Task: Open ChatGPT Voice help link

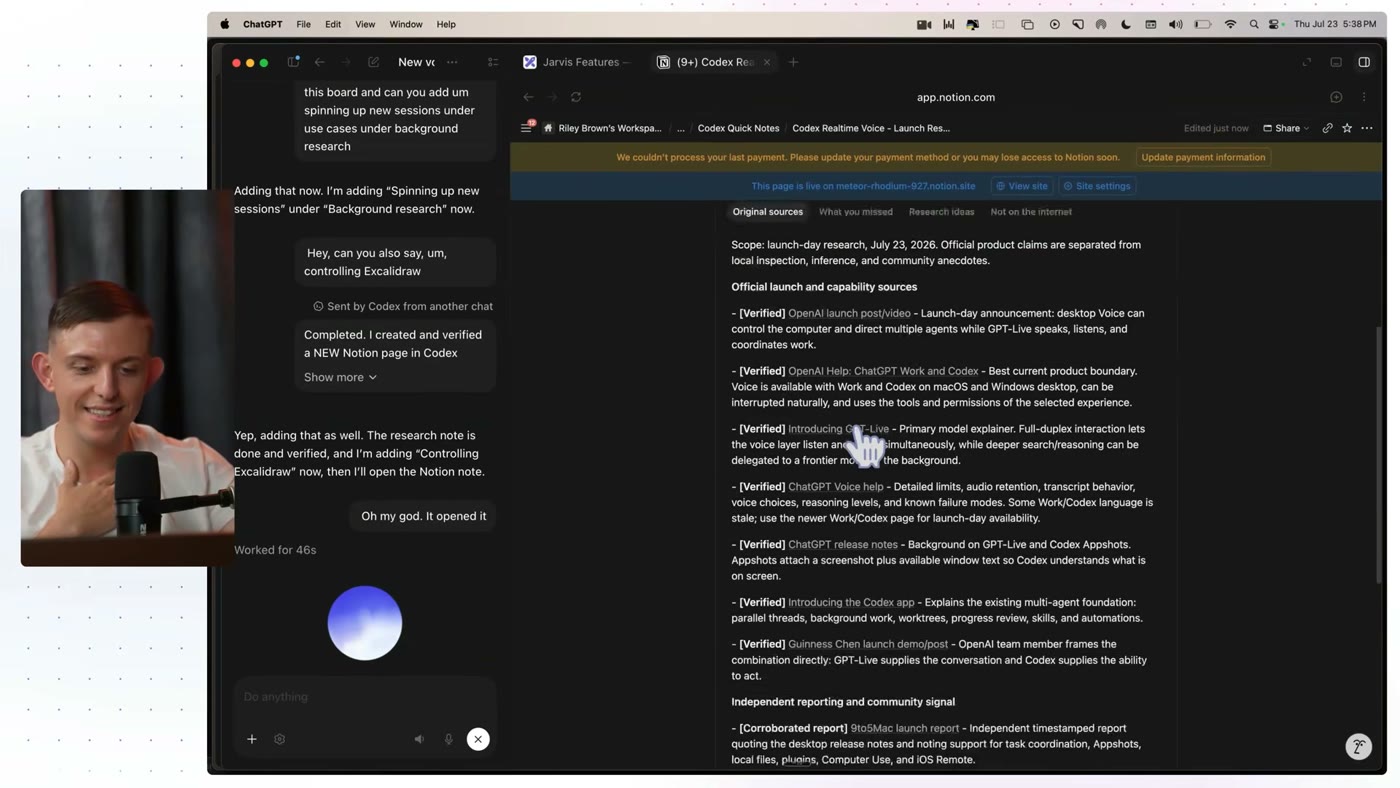Action: (x=836, y=487)
